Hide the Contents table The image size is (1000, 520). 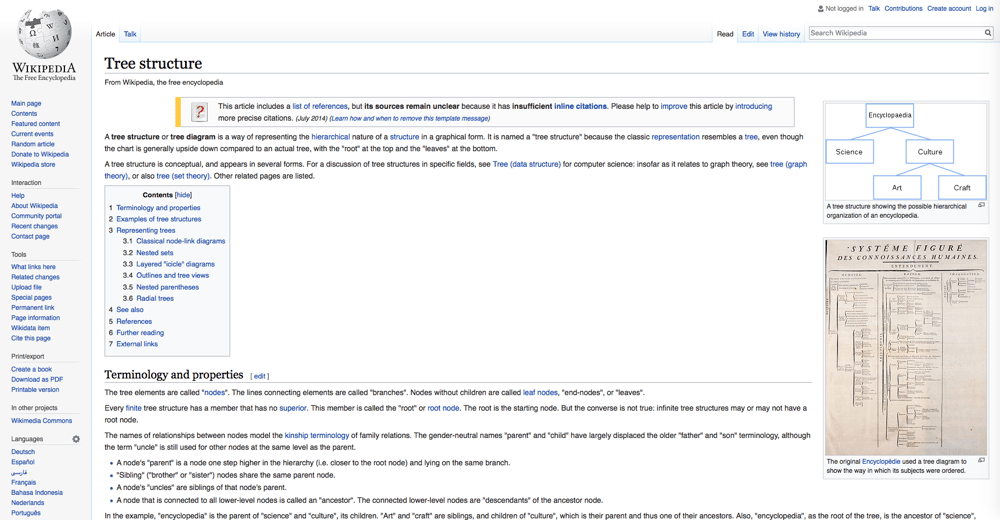(x=183, y=195)
